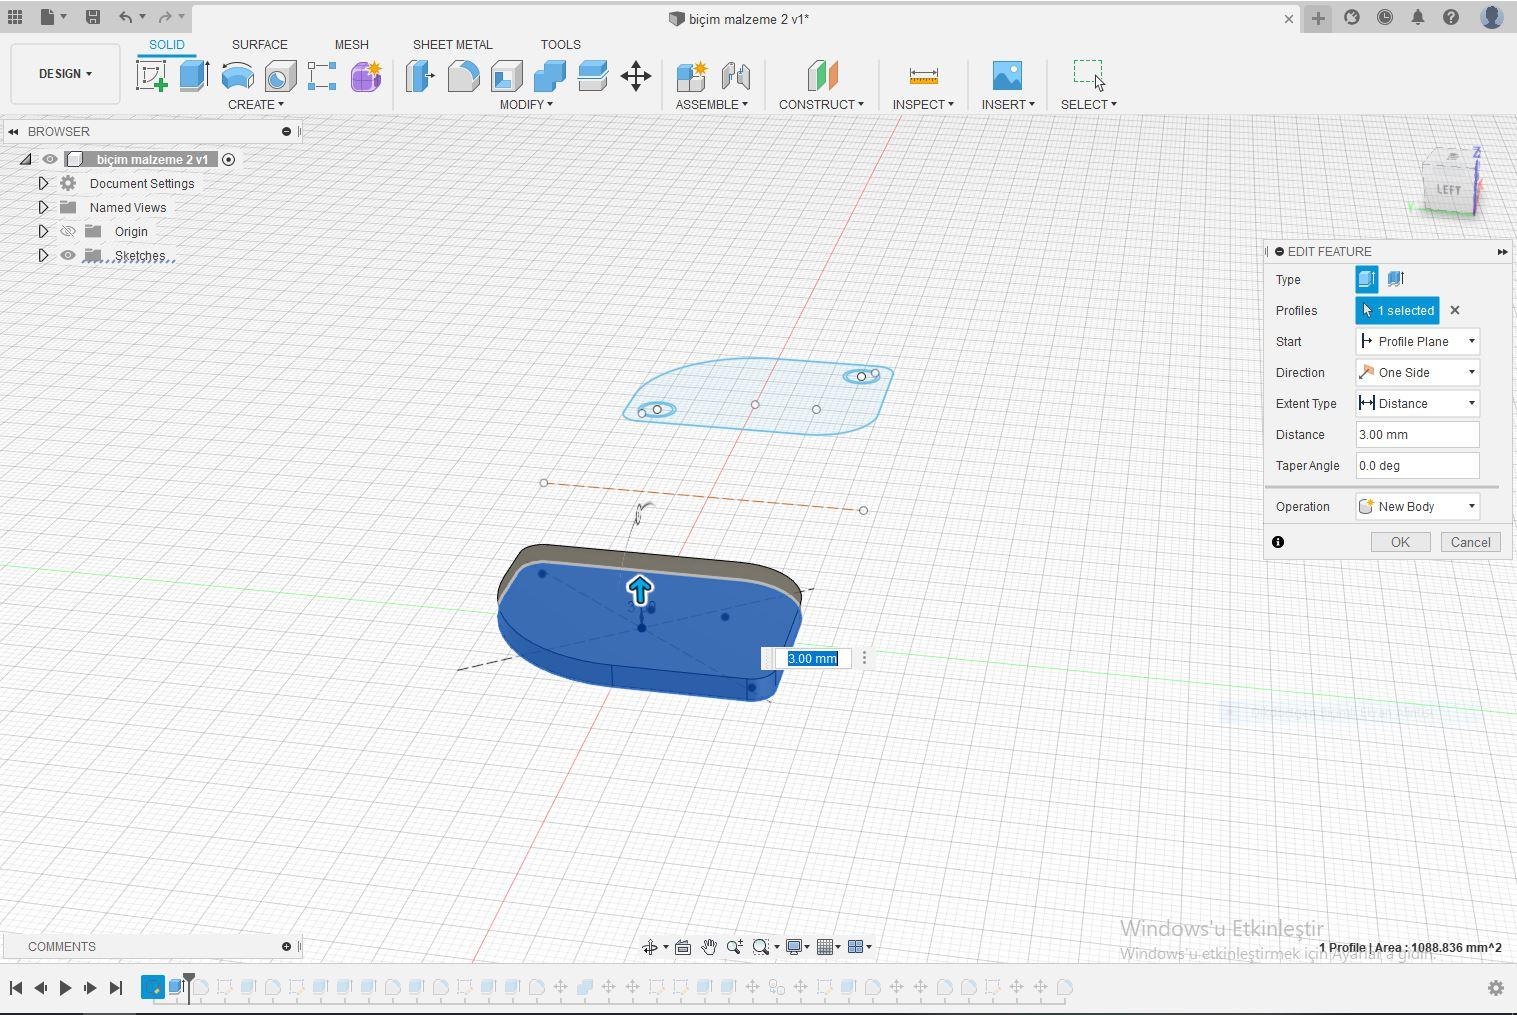Screen dimensions: 1517x1015
Task: Pick the Fillet tool
Action: pyautogui.click(x=463, y=76)
